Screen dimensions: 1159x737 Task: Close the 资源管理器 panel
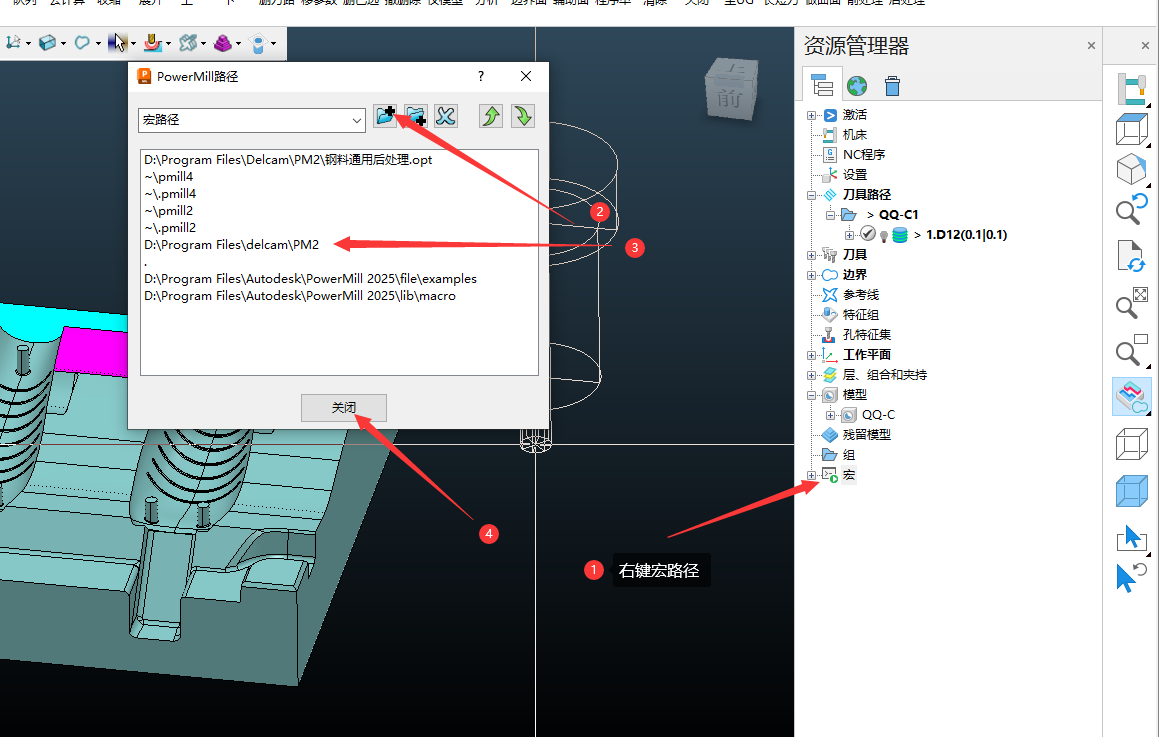pyautogui.click(x=1091, y=46)
